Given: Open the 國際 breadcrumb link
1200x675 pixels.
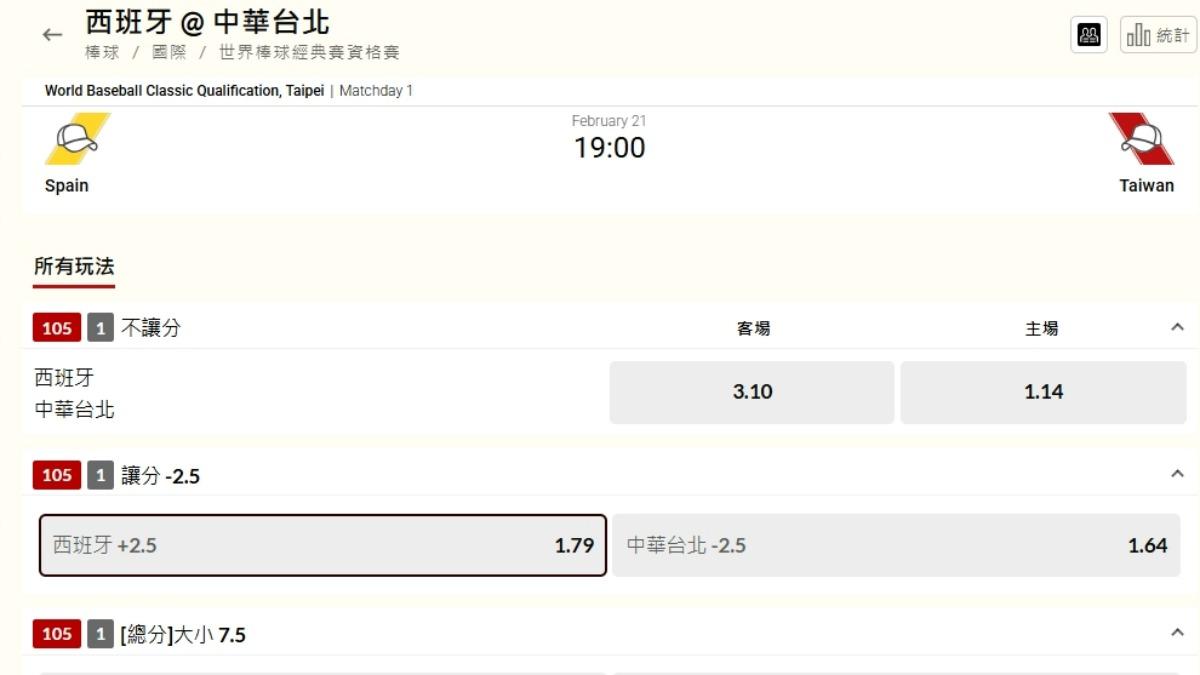Looking at the screenshot, I should [169, 53].
